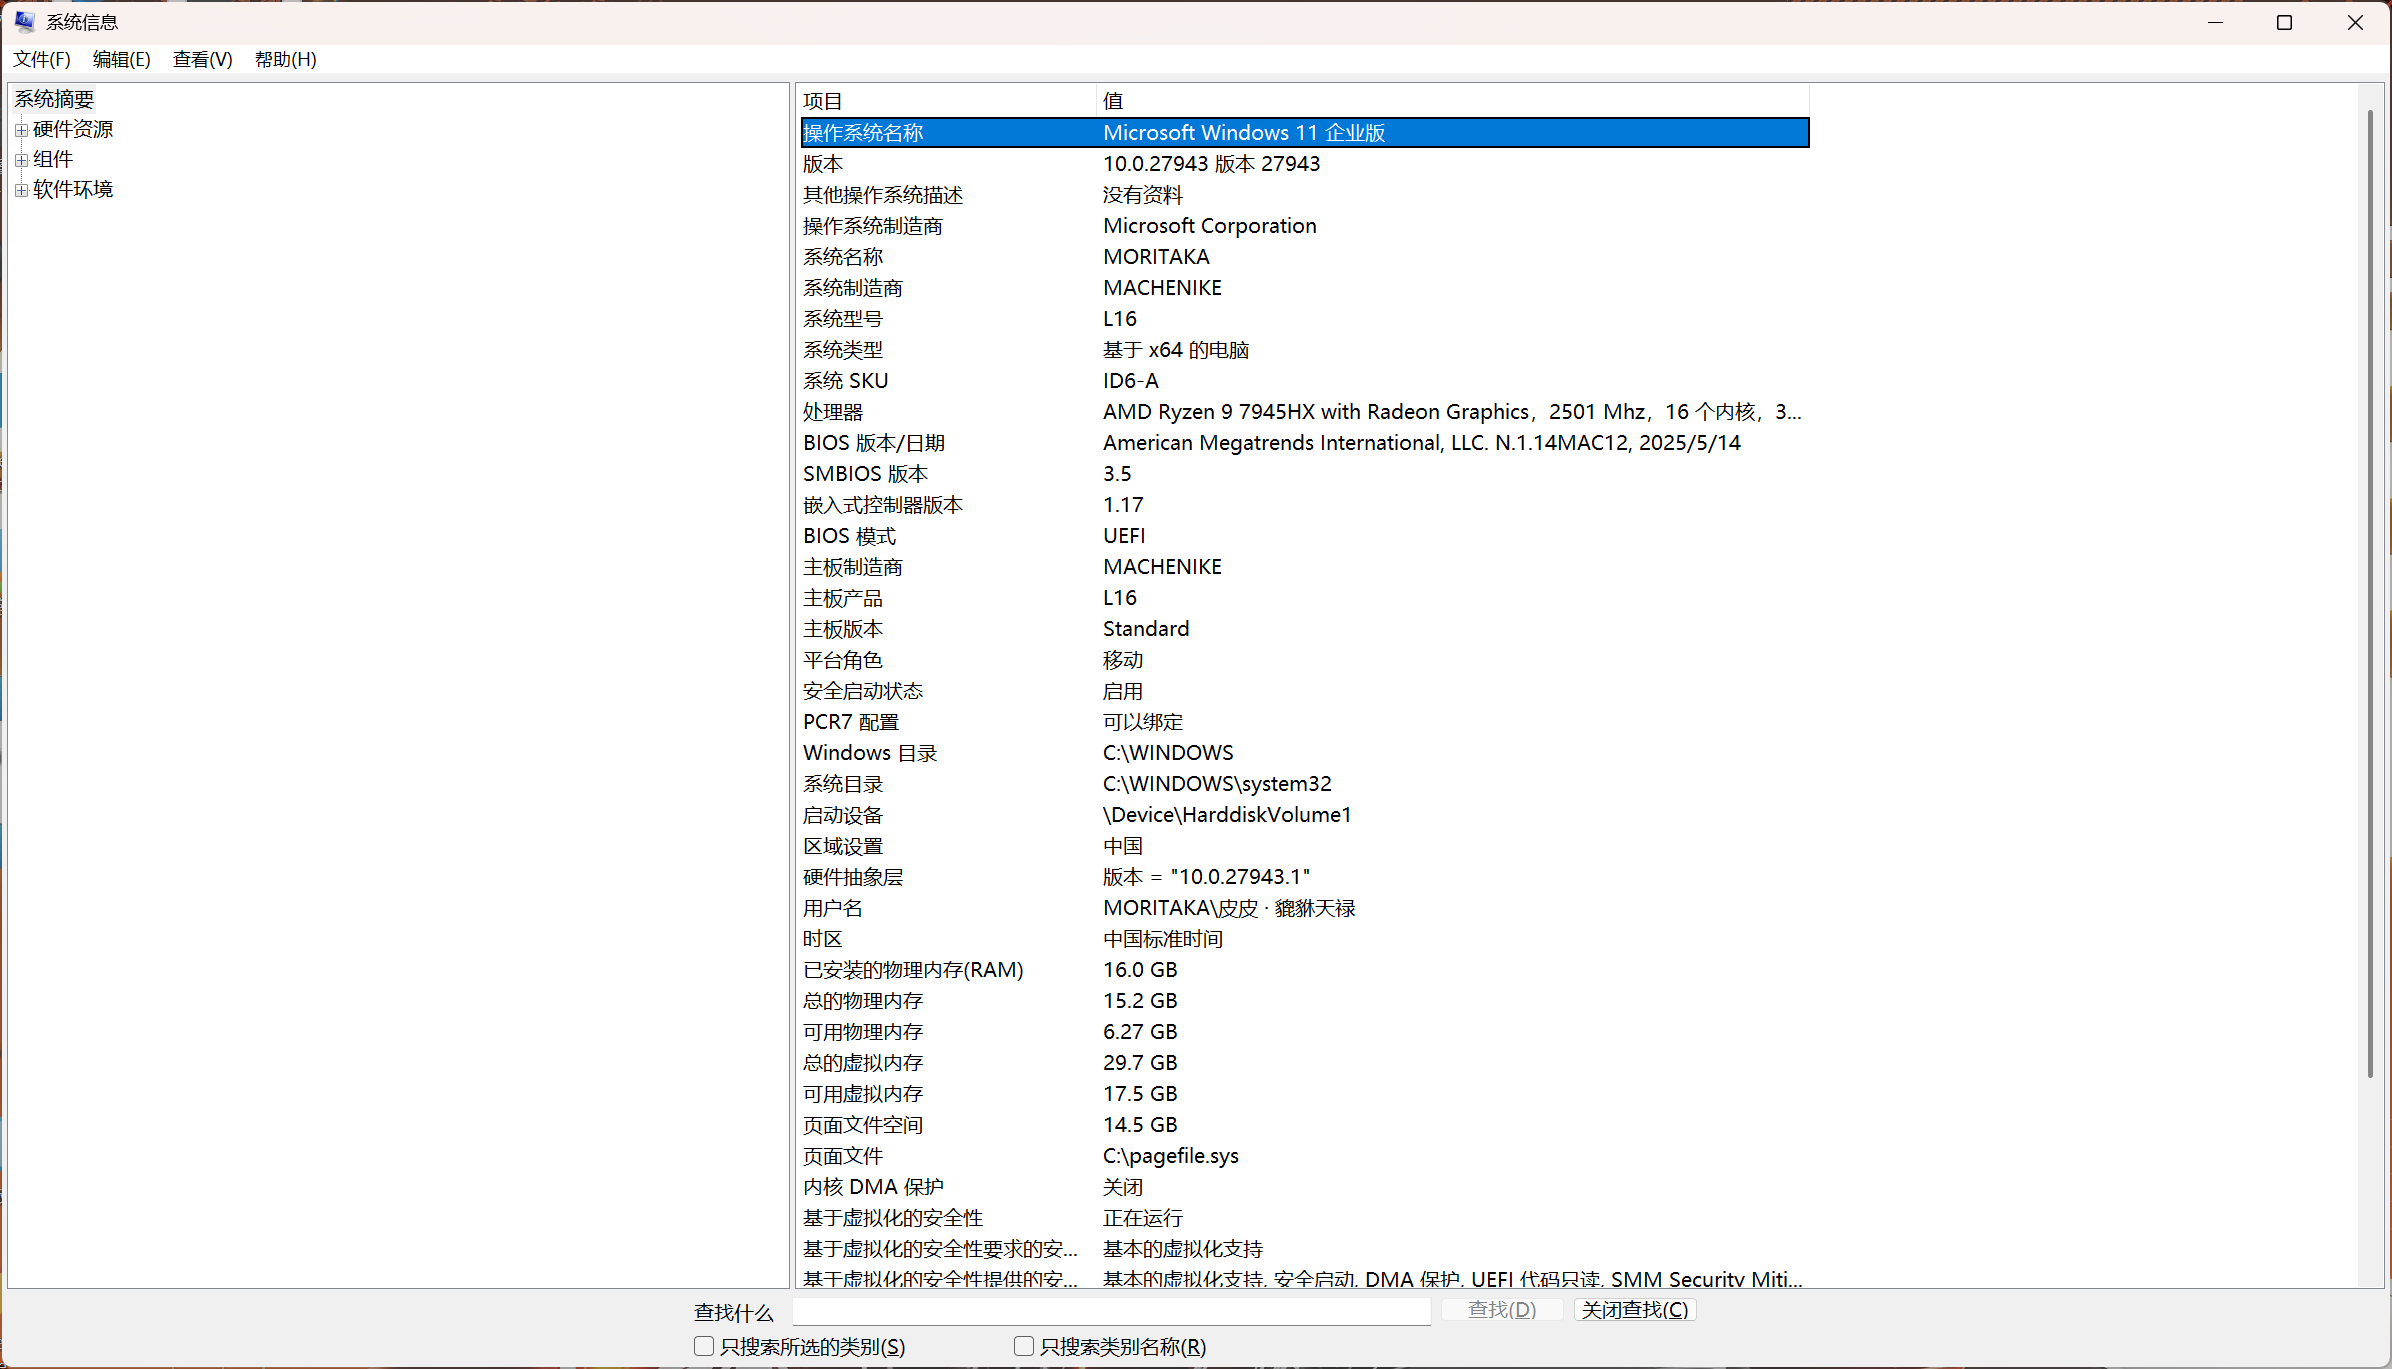Select 系统摘要 in the tree
The height and width of the screenshot is (1369, 2392).
[54, 99]
